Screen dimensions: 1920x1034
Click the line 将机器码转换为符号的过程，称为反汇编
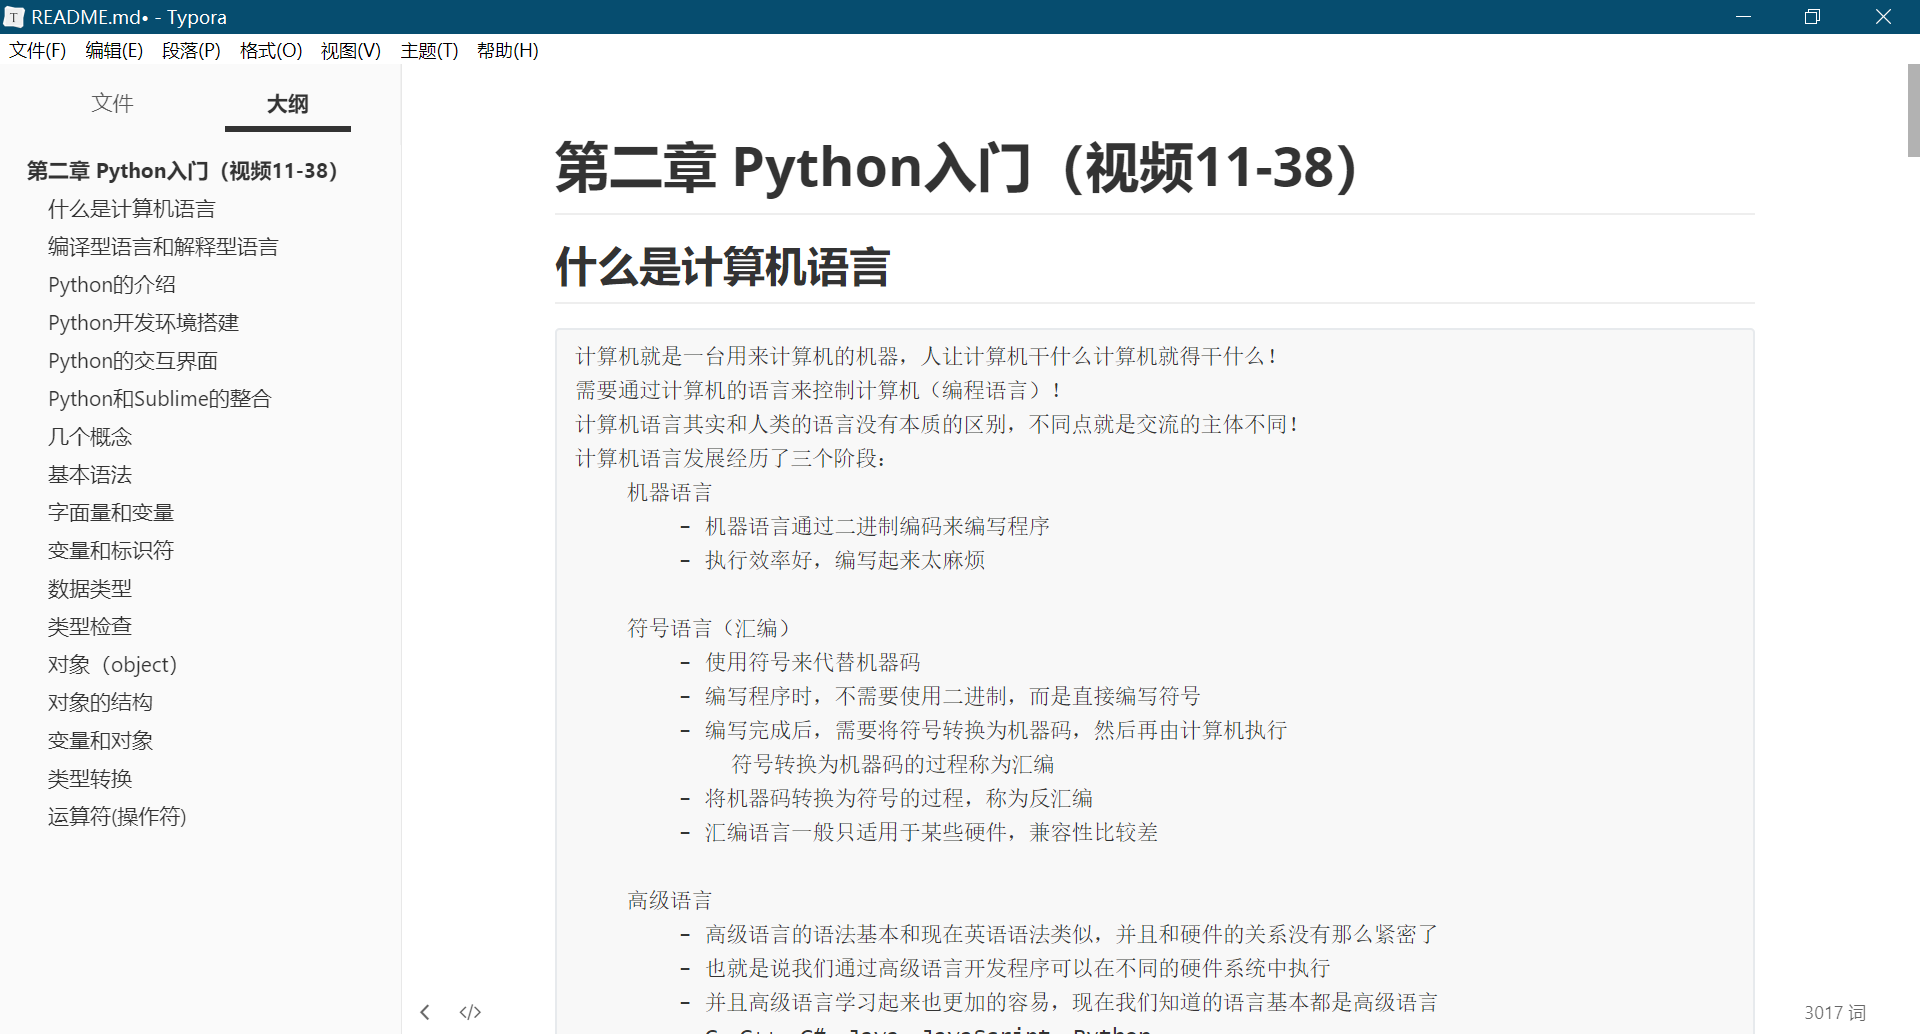click(898, 798)
